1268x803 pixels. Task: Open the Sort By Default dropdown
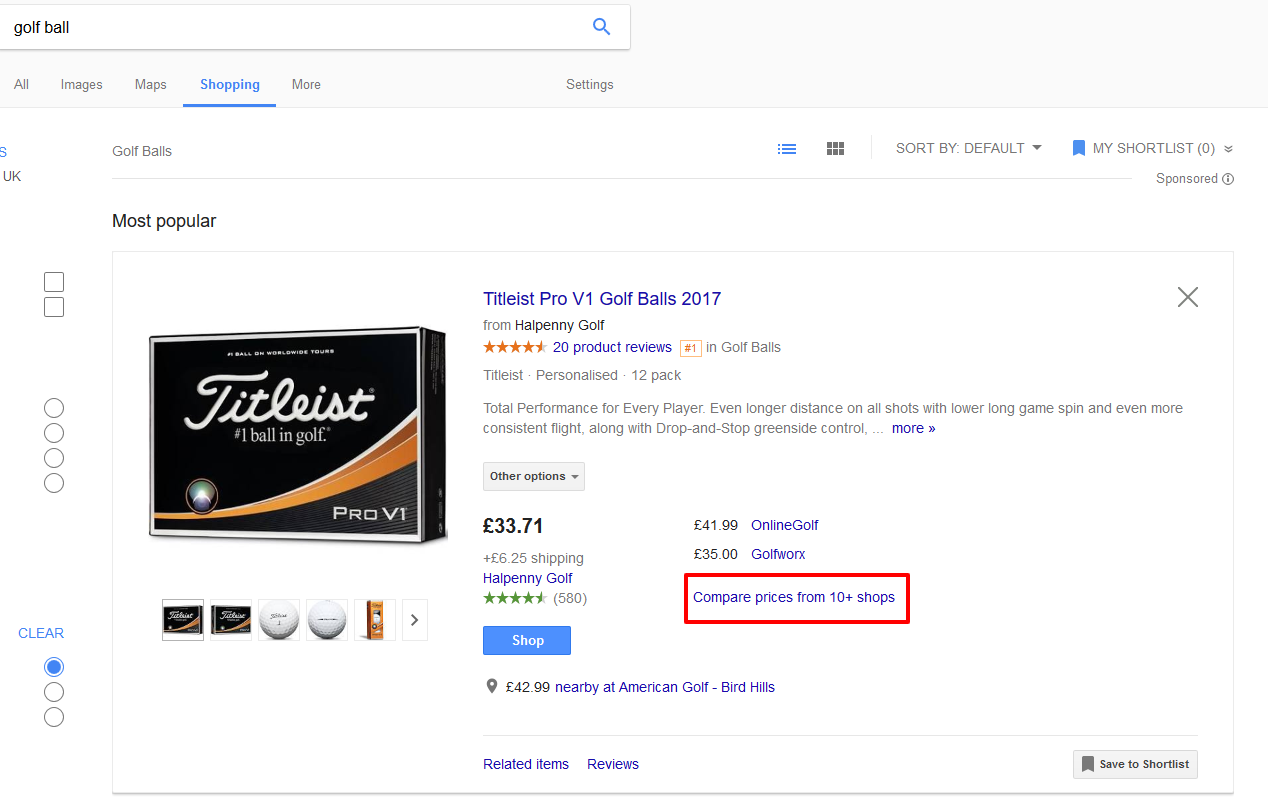[x=968, y=148]
